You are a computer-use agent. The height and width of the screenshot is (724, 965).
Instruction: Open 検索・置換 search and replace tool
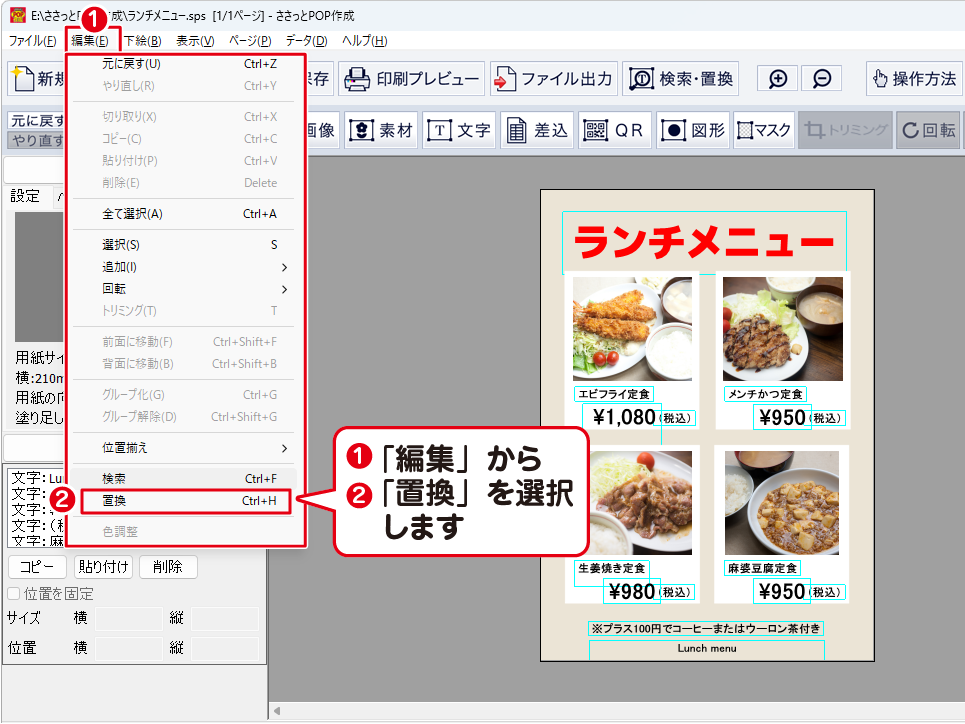(640, 79)
